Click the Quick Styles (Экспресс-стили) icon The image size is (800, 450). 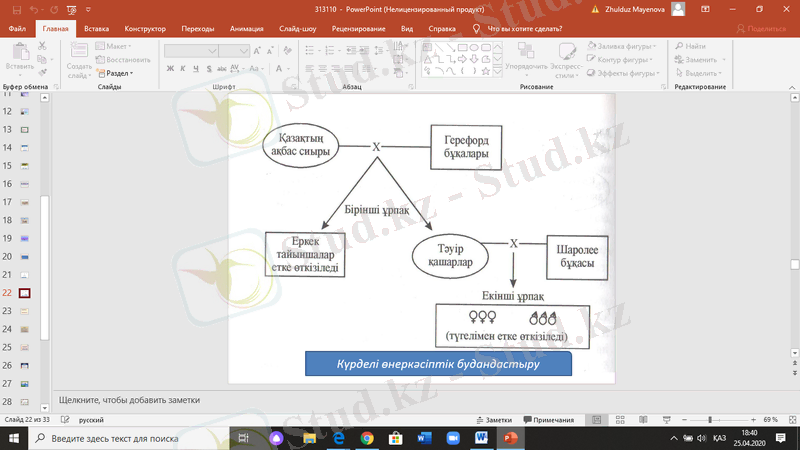click(x=566, y=51)
